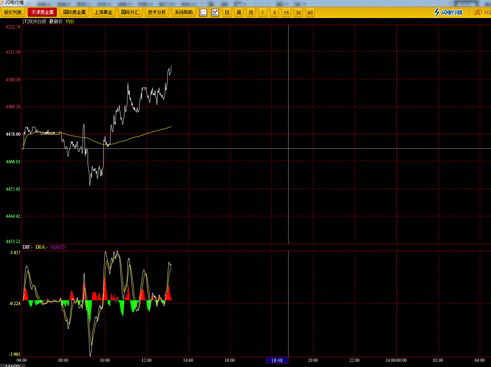Select the 5 minute period button

(274, 13)
